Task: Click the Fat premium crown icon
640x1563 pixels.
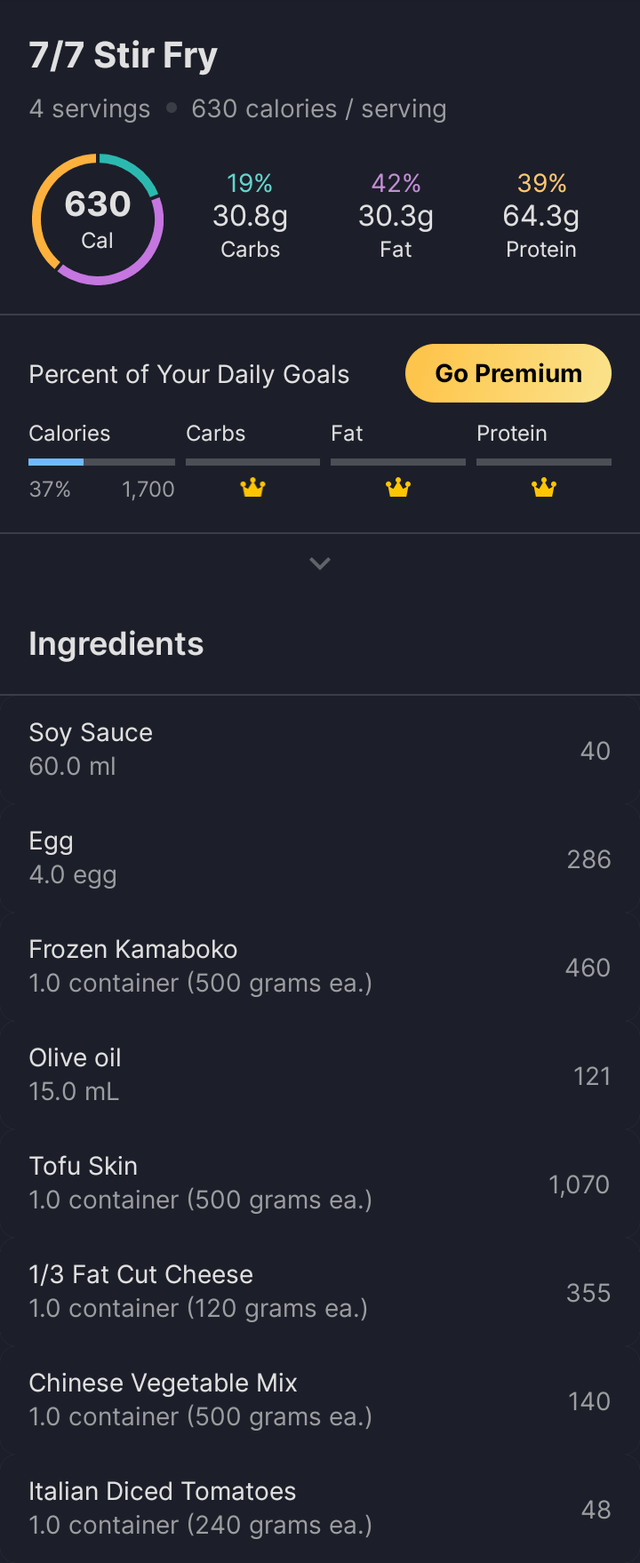Action: coord(398,488)
